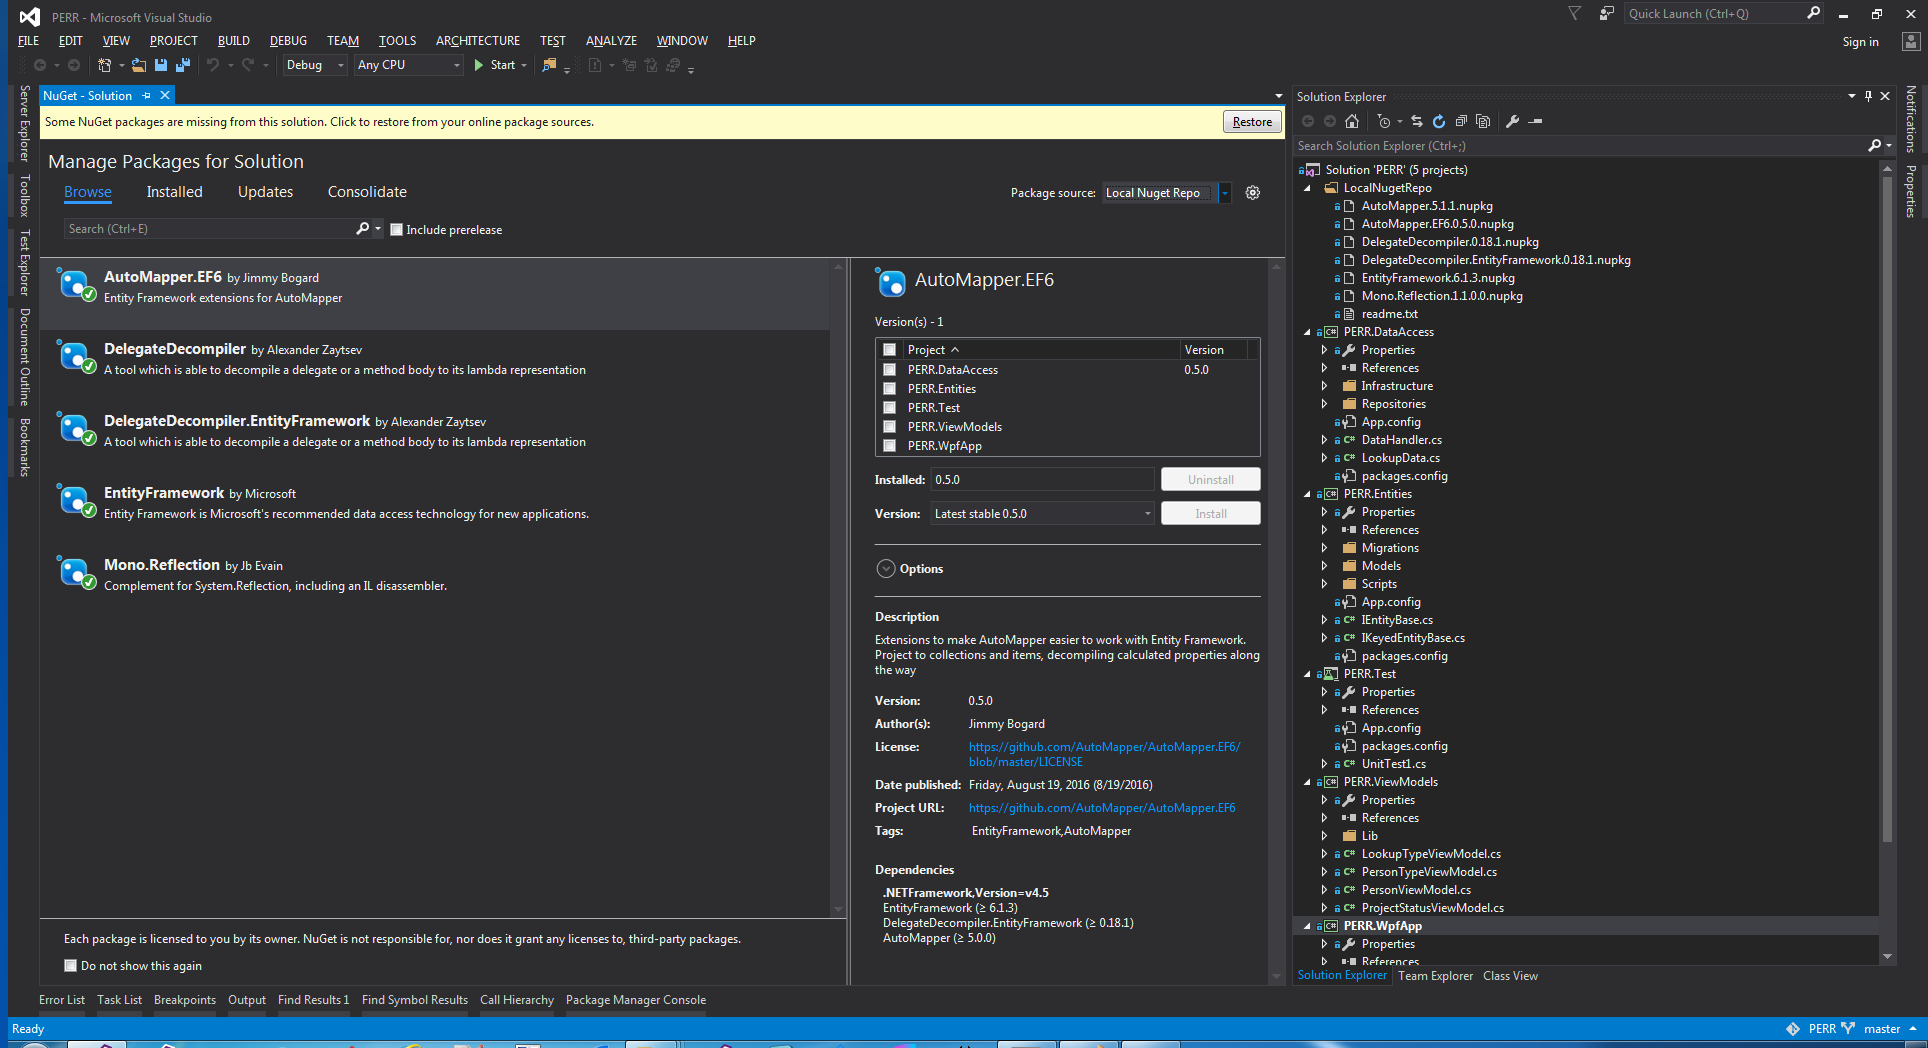Check the PERR.WpfApp project checkbox
The width and height of the screenshot is (1928, 1048).
(889, 446)
